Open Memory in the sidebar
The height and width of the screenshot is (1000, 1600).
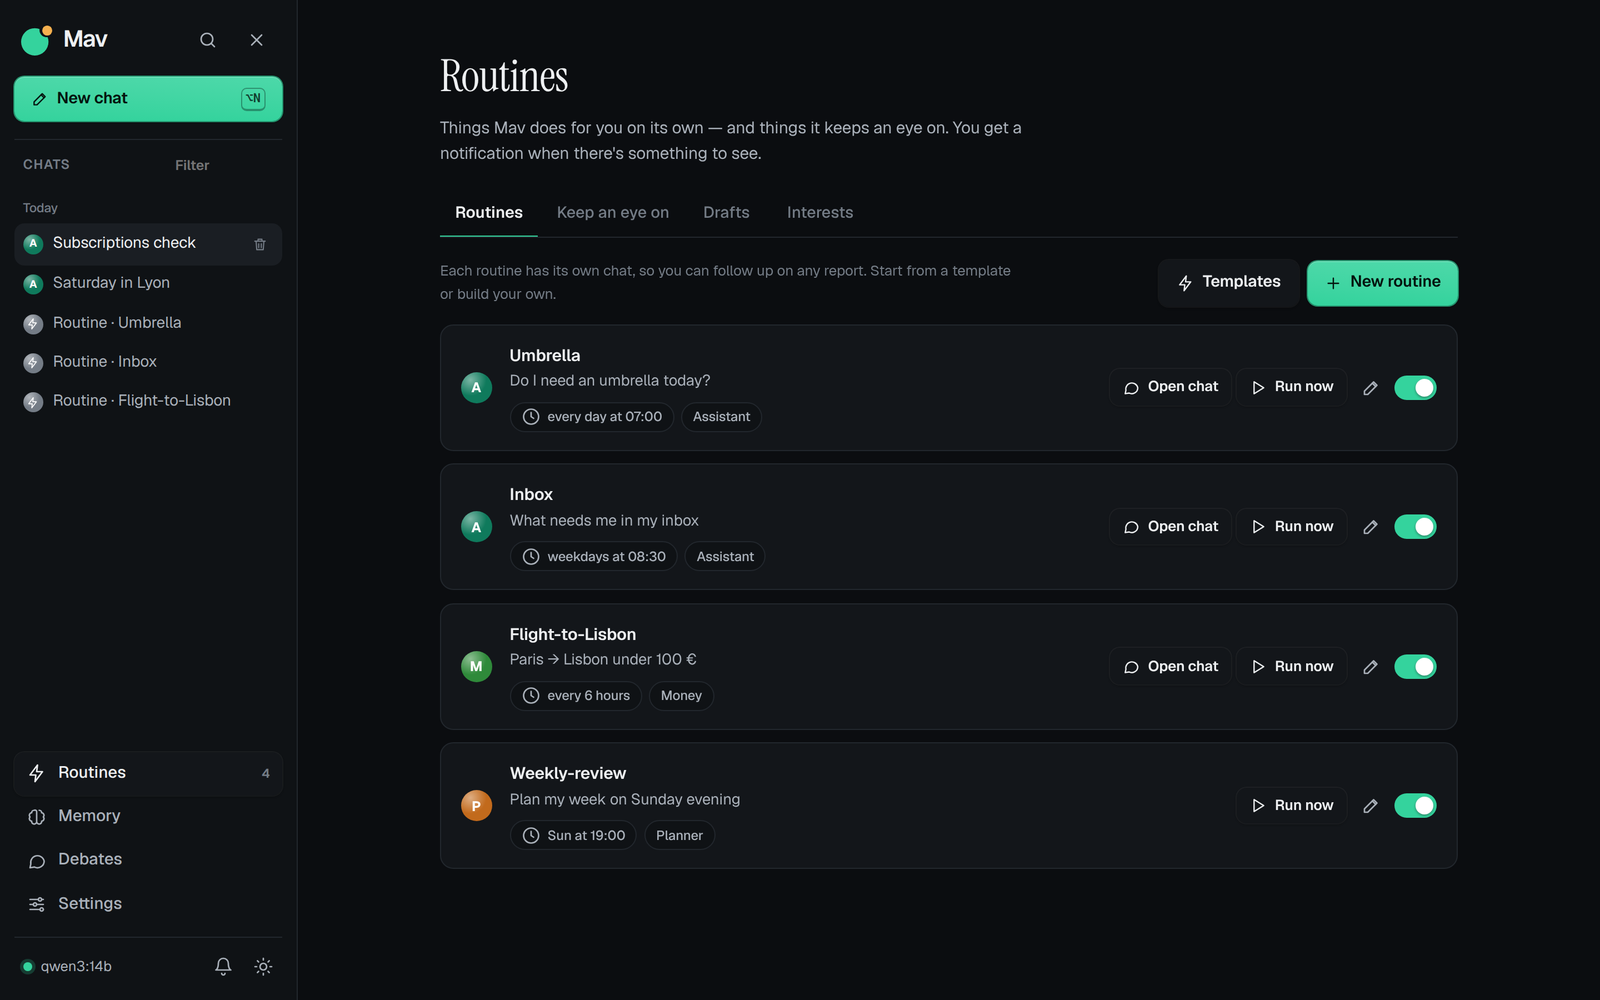(x=148, y=816)
